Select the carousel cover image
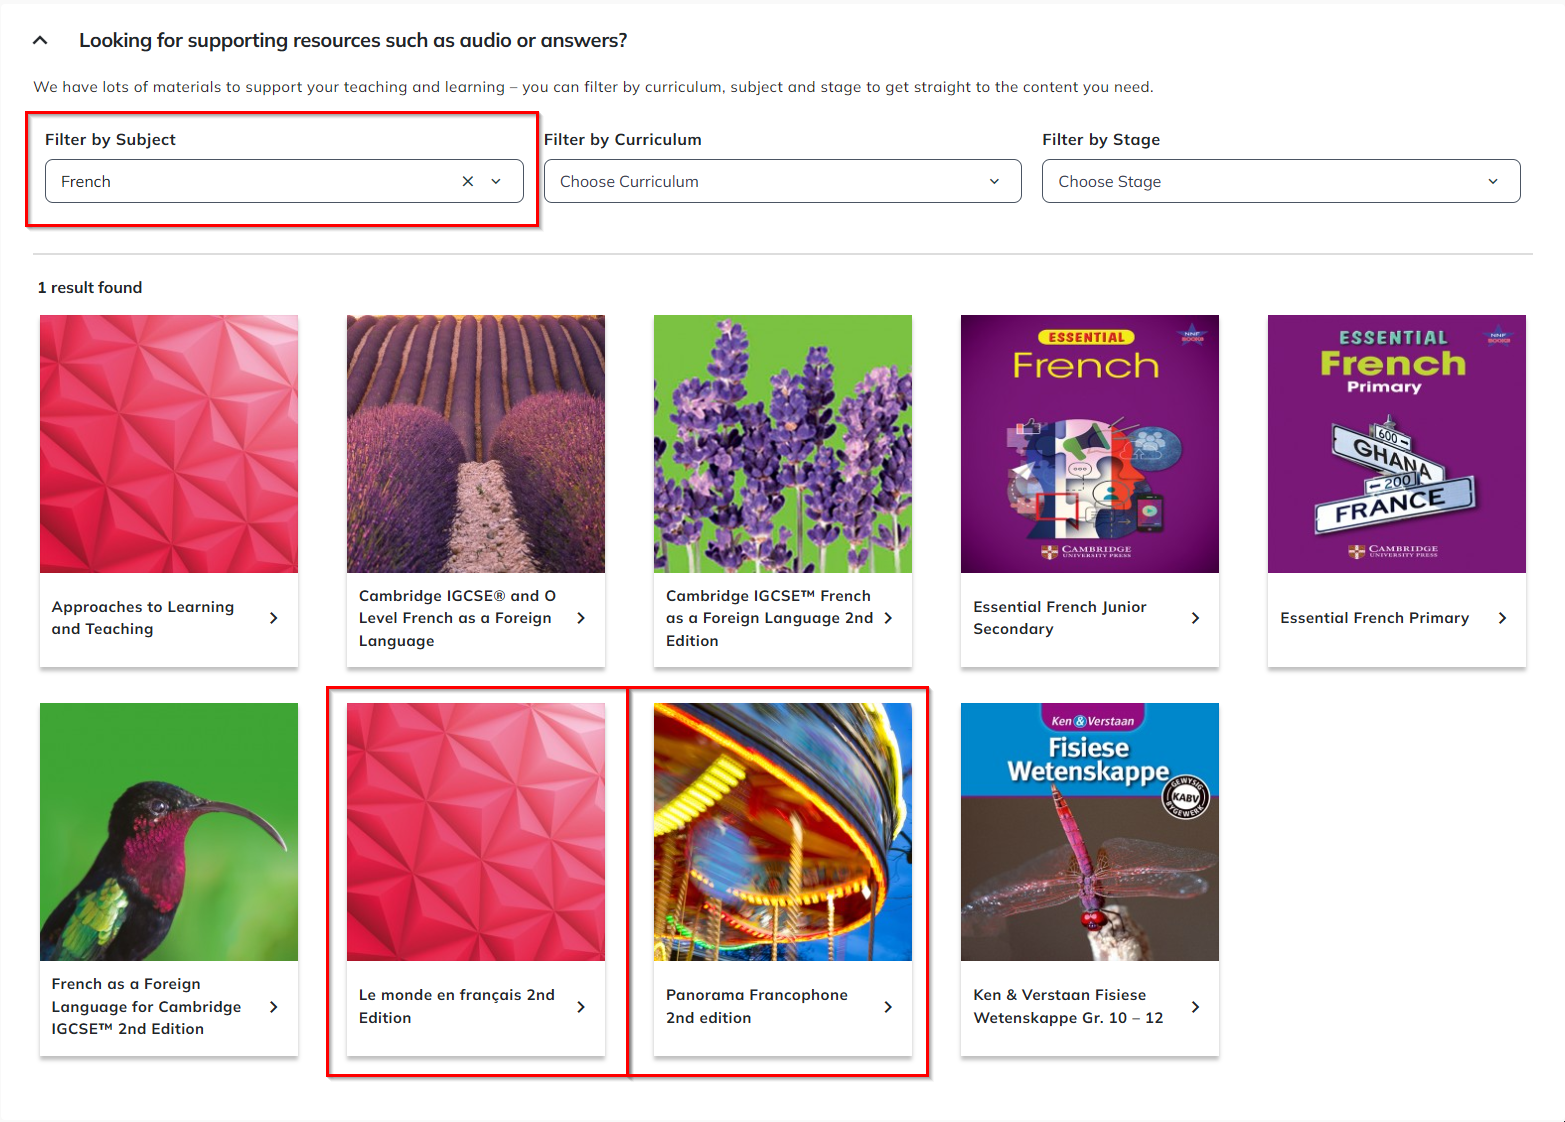Viewport: 1565px width, 1122px height. coord(783,832)
